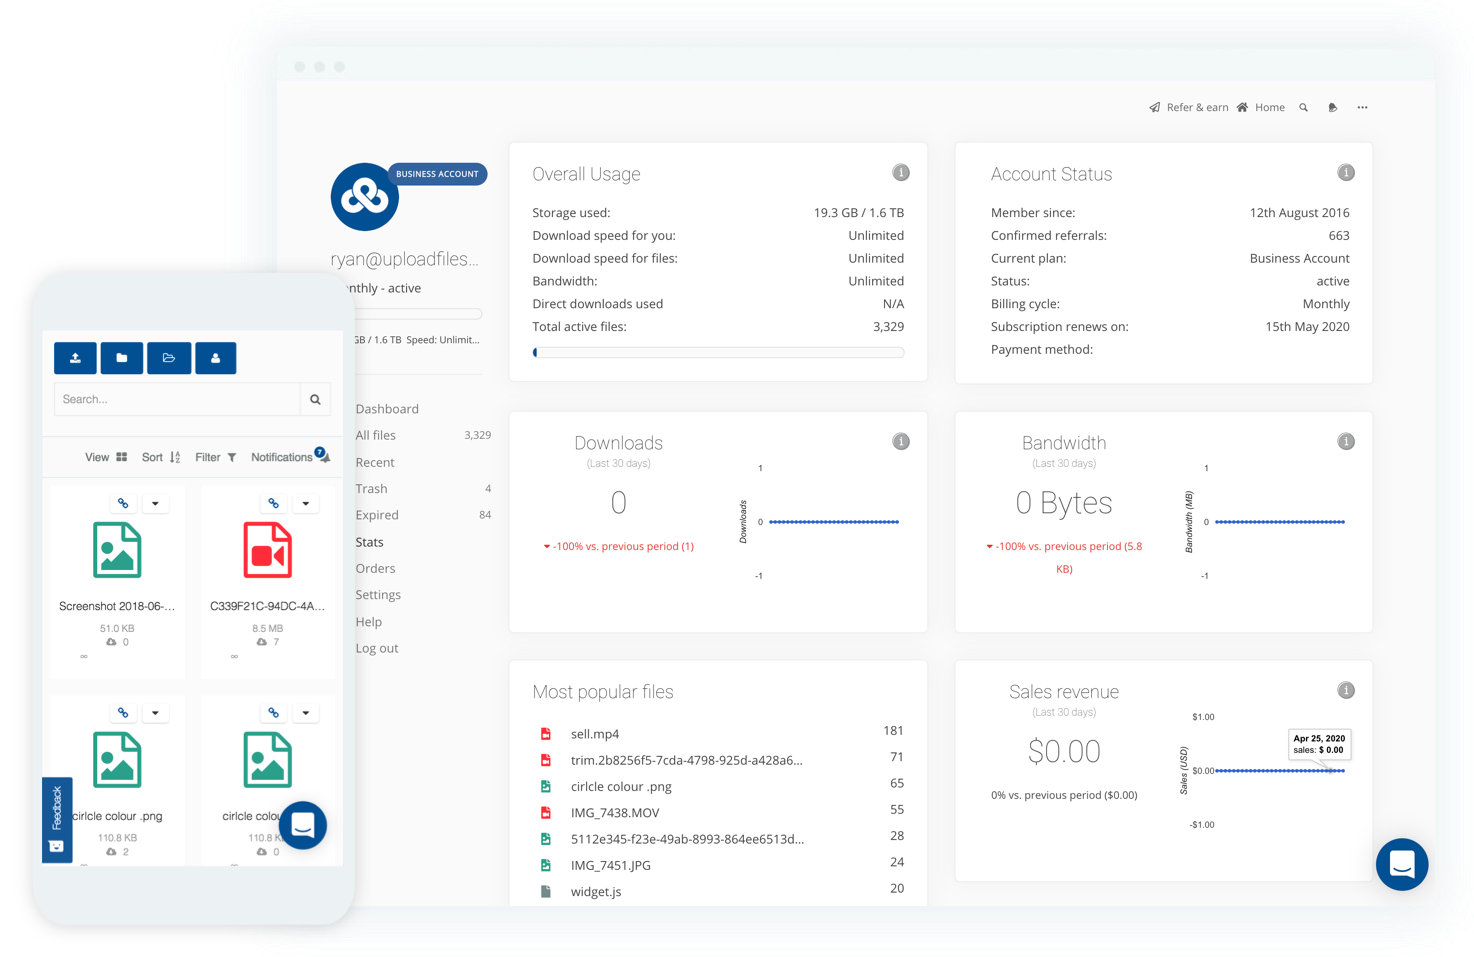1474x957 pixels.
Task: Open the Filter options
Action: coord(215,457)
